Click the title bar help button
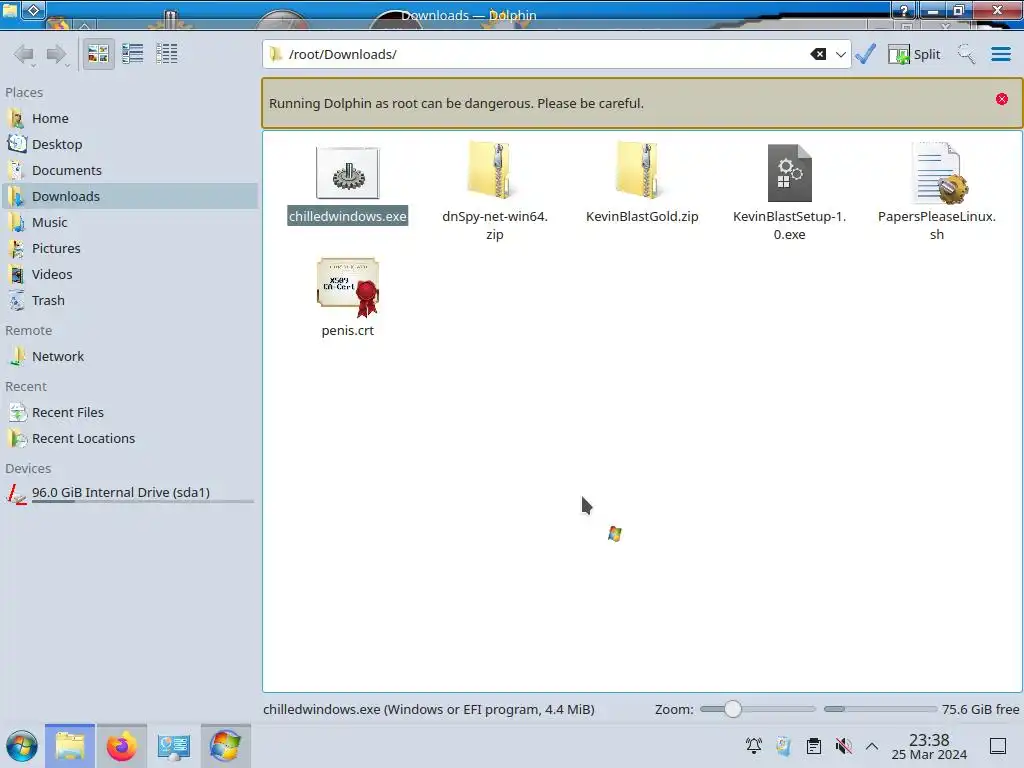Image resolution: width=1024 pixels, height=768 pixels. point(903,10)
